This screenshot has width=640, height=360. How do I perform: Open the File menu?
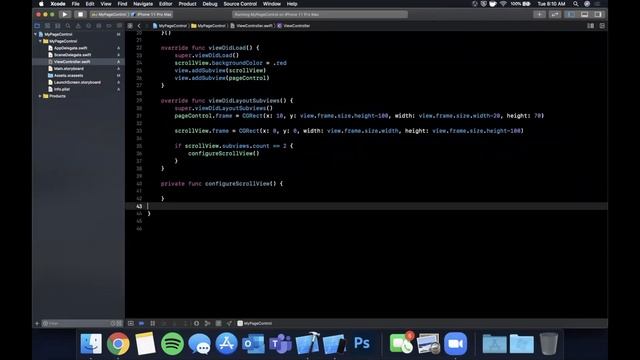pos(76,4)
